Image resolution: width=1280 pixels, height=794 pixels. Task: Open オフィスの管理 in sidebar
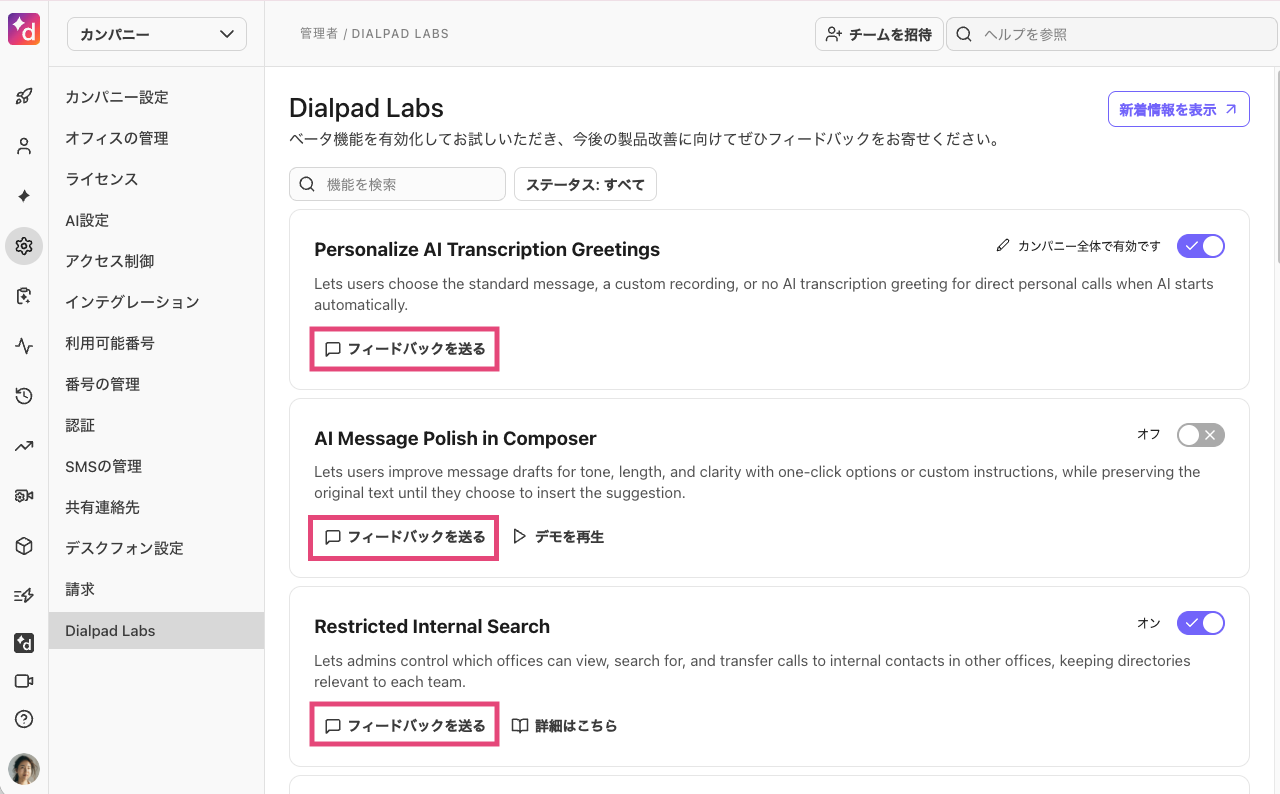point(156,138)
